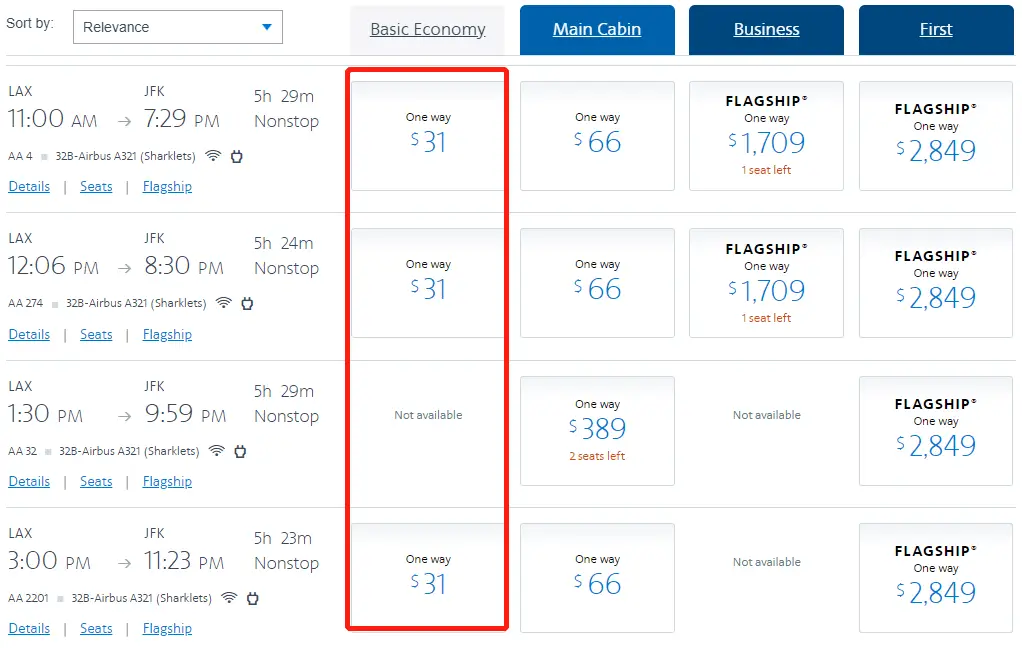
Task: Click Wi-Fi icon on flight AA 4
Action: (x=213, y=156)
